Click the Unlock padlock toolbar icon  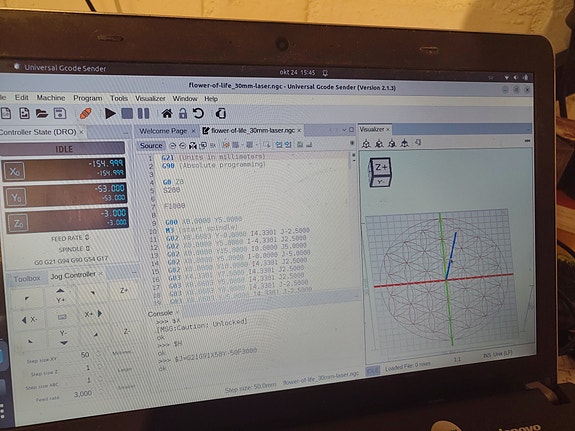[183, 113]
